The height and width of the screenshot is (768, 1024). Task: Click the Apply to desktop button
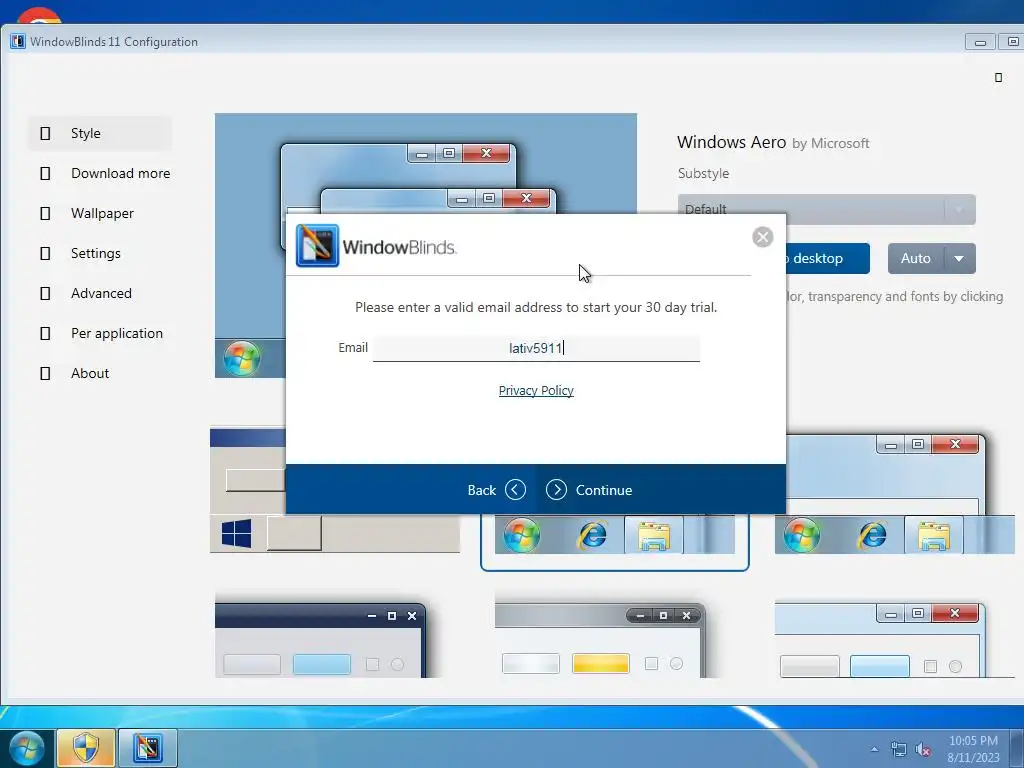[x=827, y=259]
